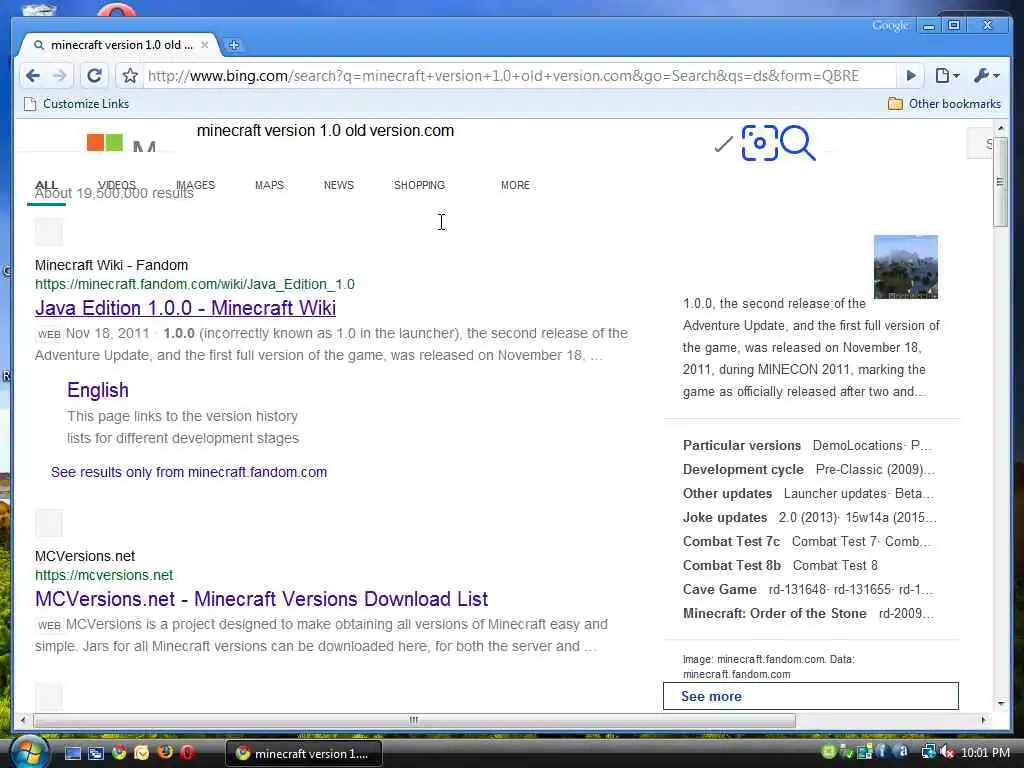The width and height of the screenshot is (1024, 768).
Task: Click the Minecraft Wiki - Fandom site name
Action: point(111,265)
